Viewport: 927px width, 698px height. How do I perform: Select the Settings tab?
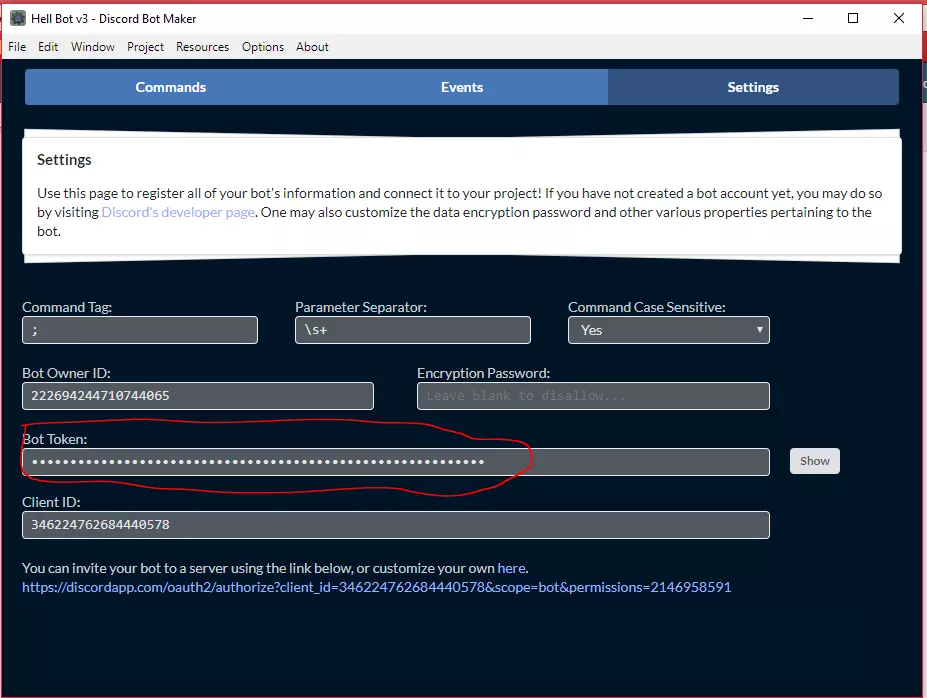pos(753,87)
